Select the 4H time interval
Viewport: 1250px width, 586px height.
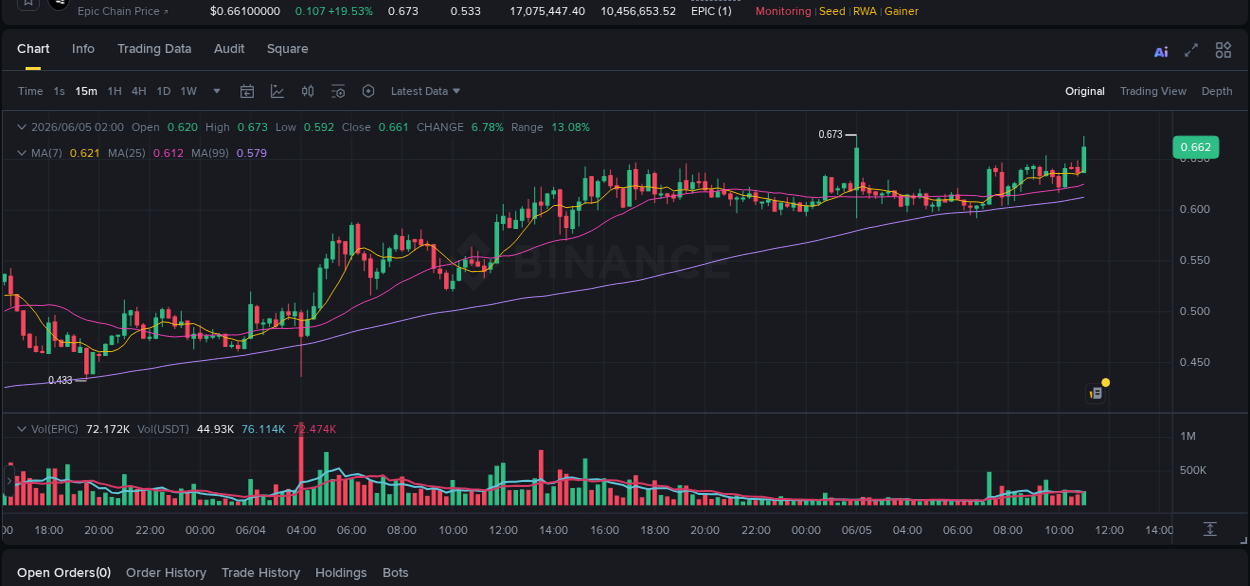(138, 91)
